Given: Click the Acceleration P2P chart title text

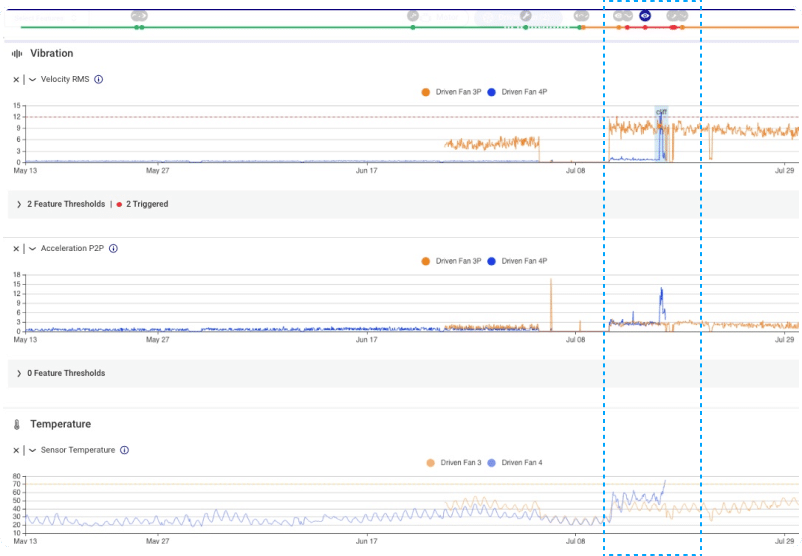Looking at the screenshot, I should click(x=72, y=248).
